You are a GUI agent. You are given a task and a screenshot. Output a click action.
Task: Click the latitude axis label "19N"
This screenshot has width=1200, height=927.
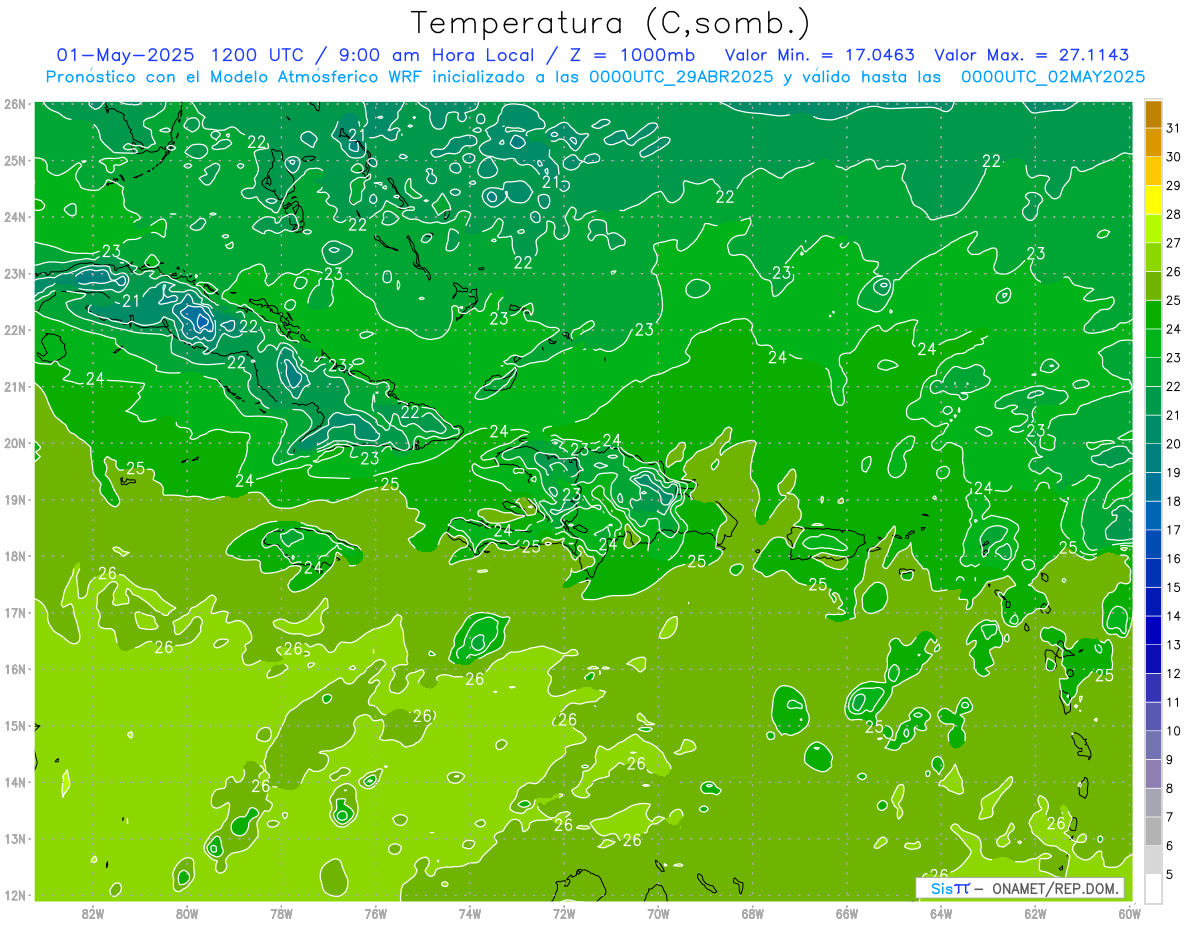tap(14, 499)
